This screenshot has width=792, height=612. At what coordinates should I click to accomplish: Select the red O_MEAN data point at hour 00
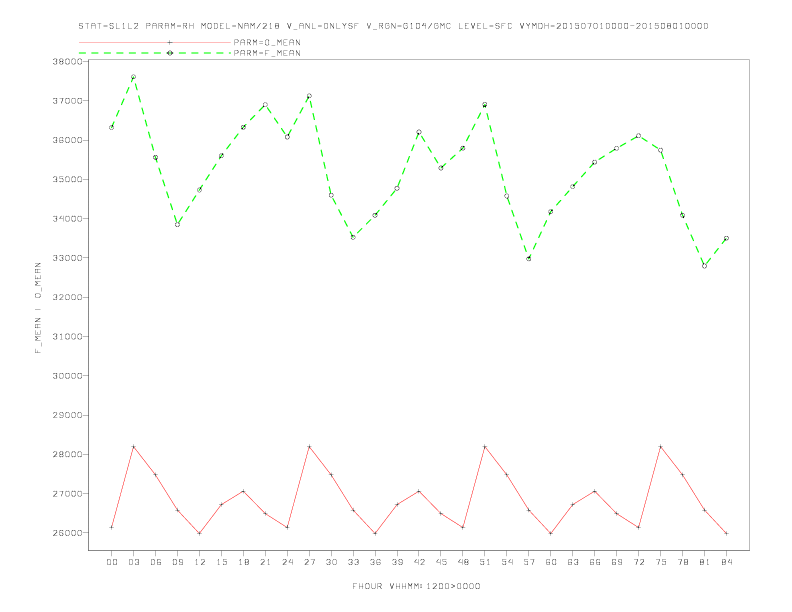pyautogui.click(x=112, y=527)
